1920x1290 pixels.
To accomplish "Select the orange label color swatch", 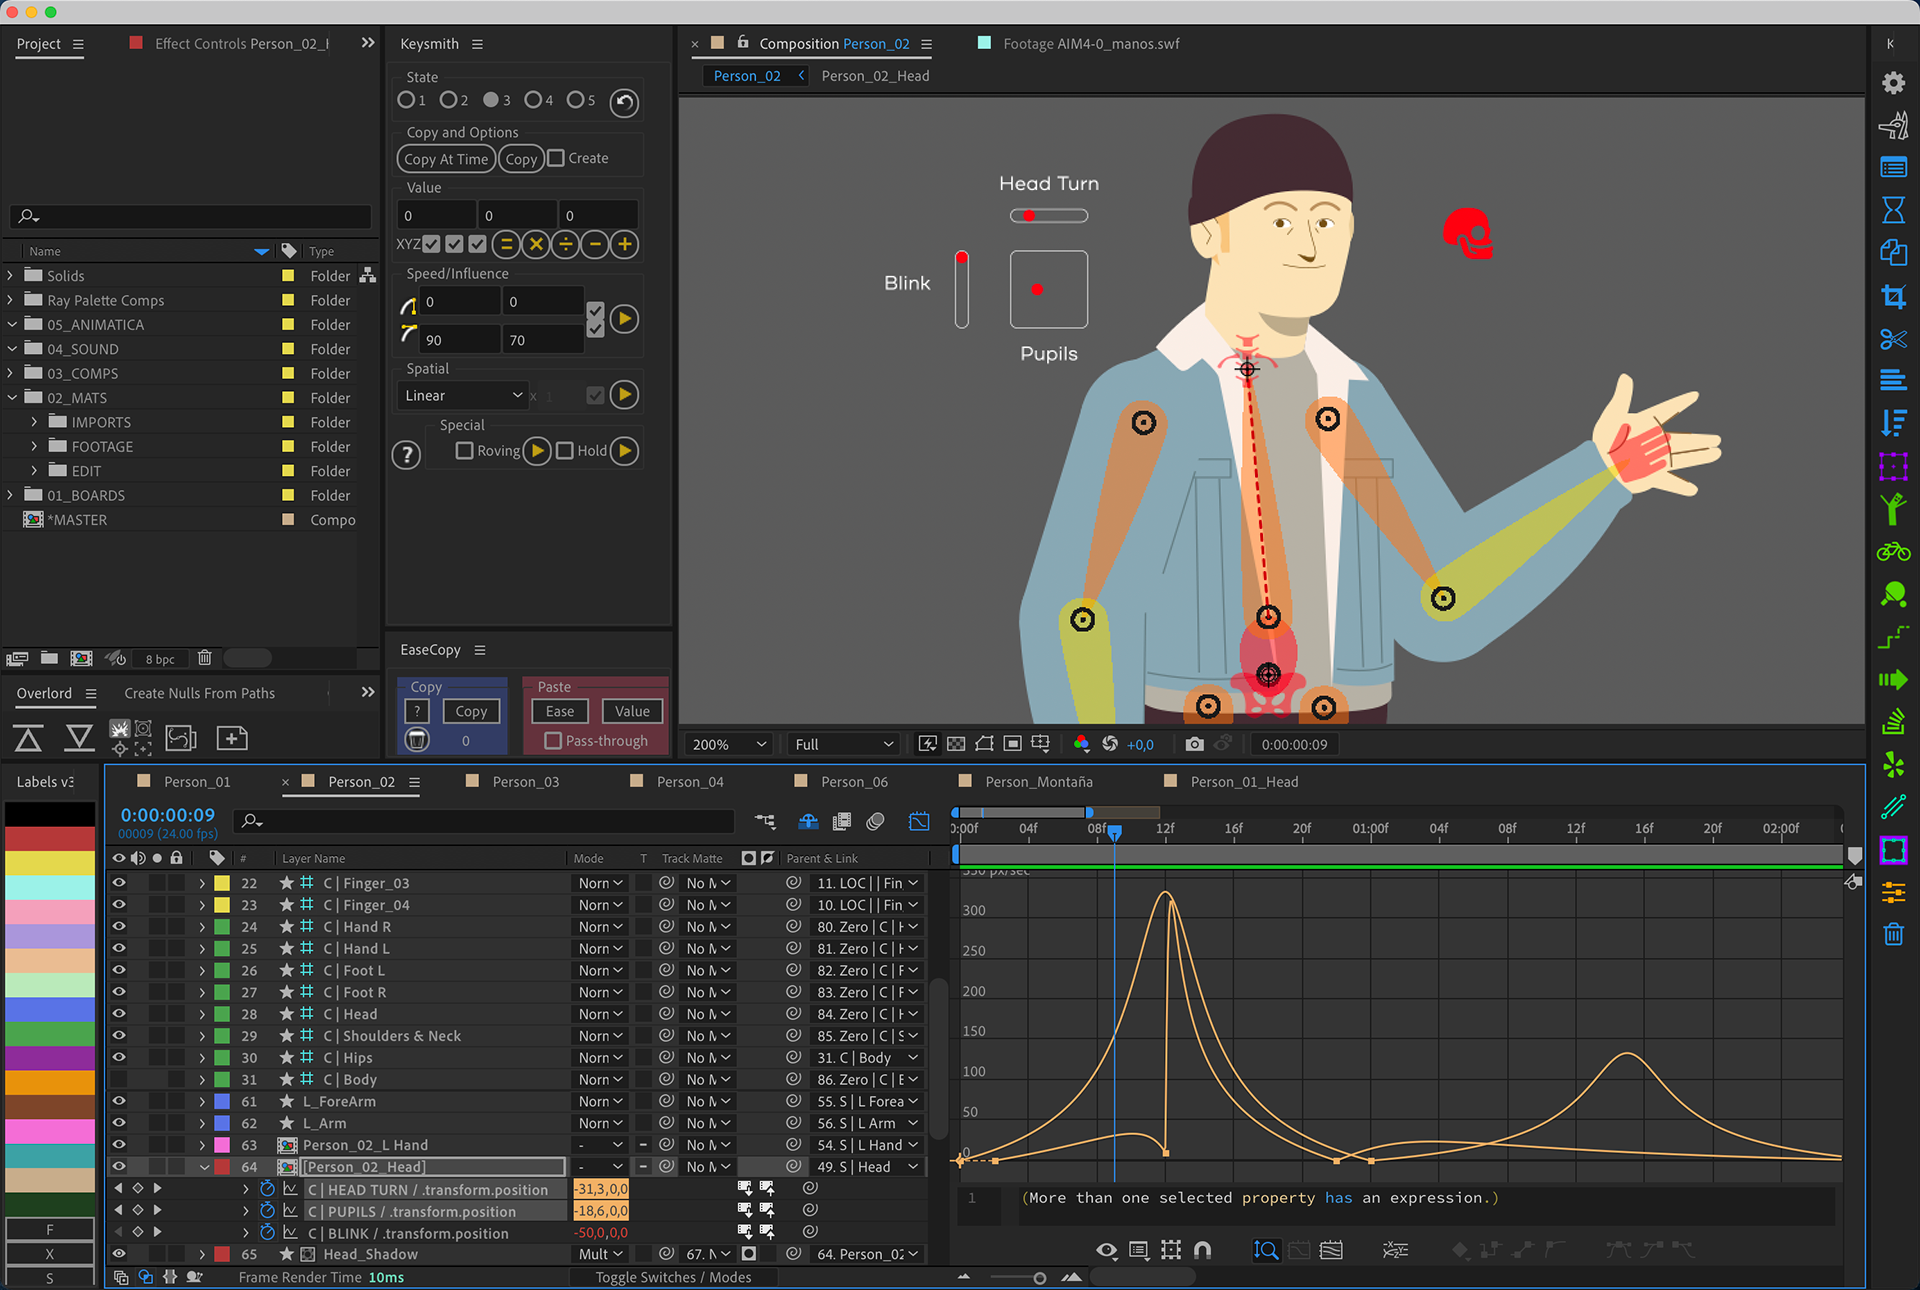I will 50,1083.
